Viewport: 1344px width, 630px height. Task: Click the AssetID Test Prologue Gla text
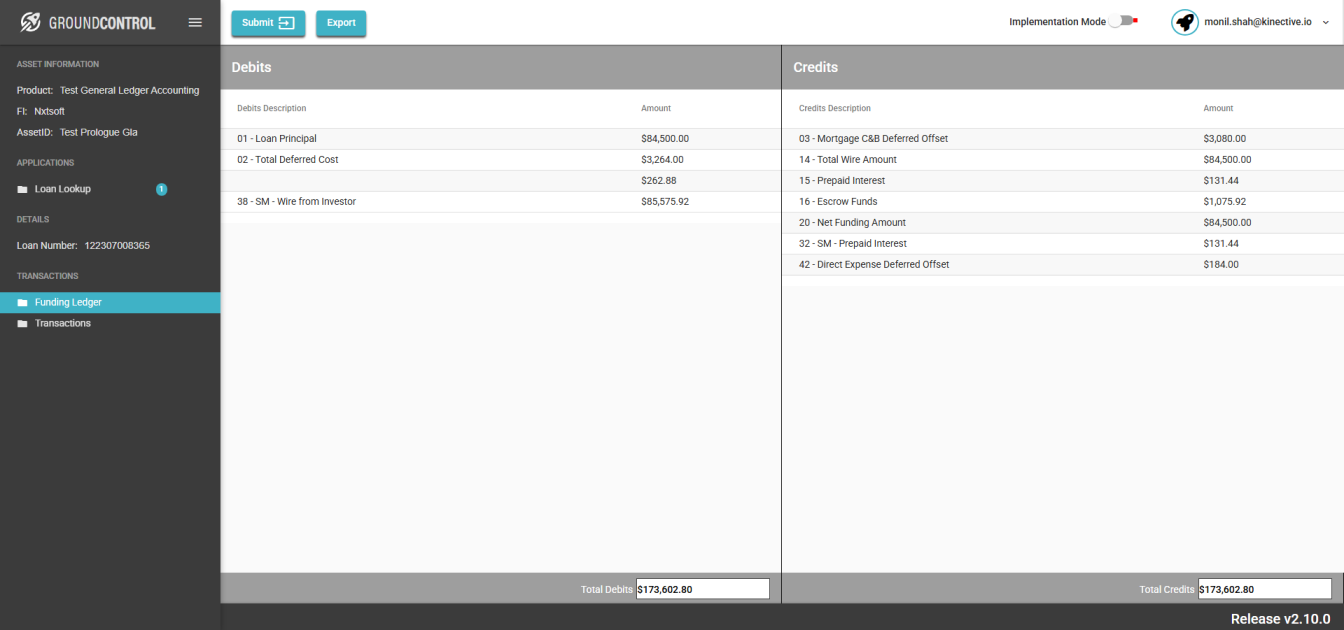pos(77,132)
